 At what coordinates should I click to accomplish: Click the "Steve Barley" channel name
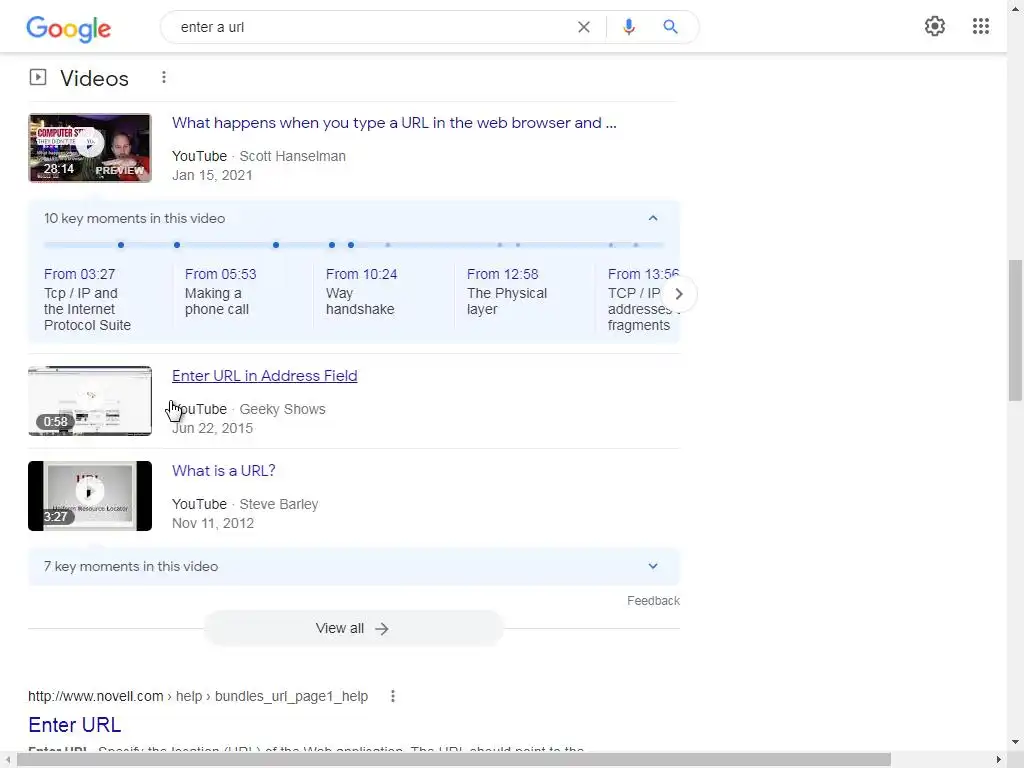click(279, 504)
